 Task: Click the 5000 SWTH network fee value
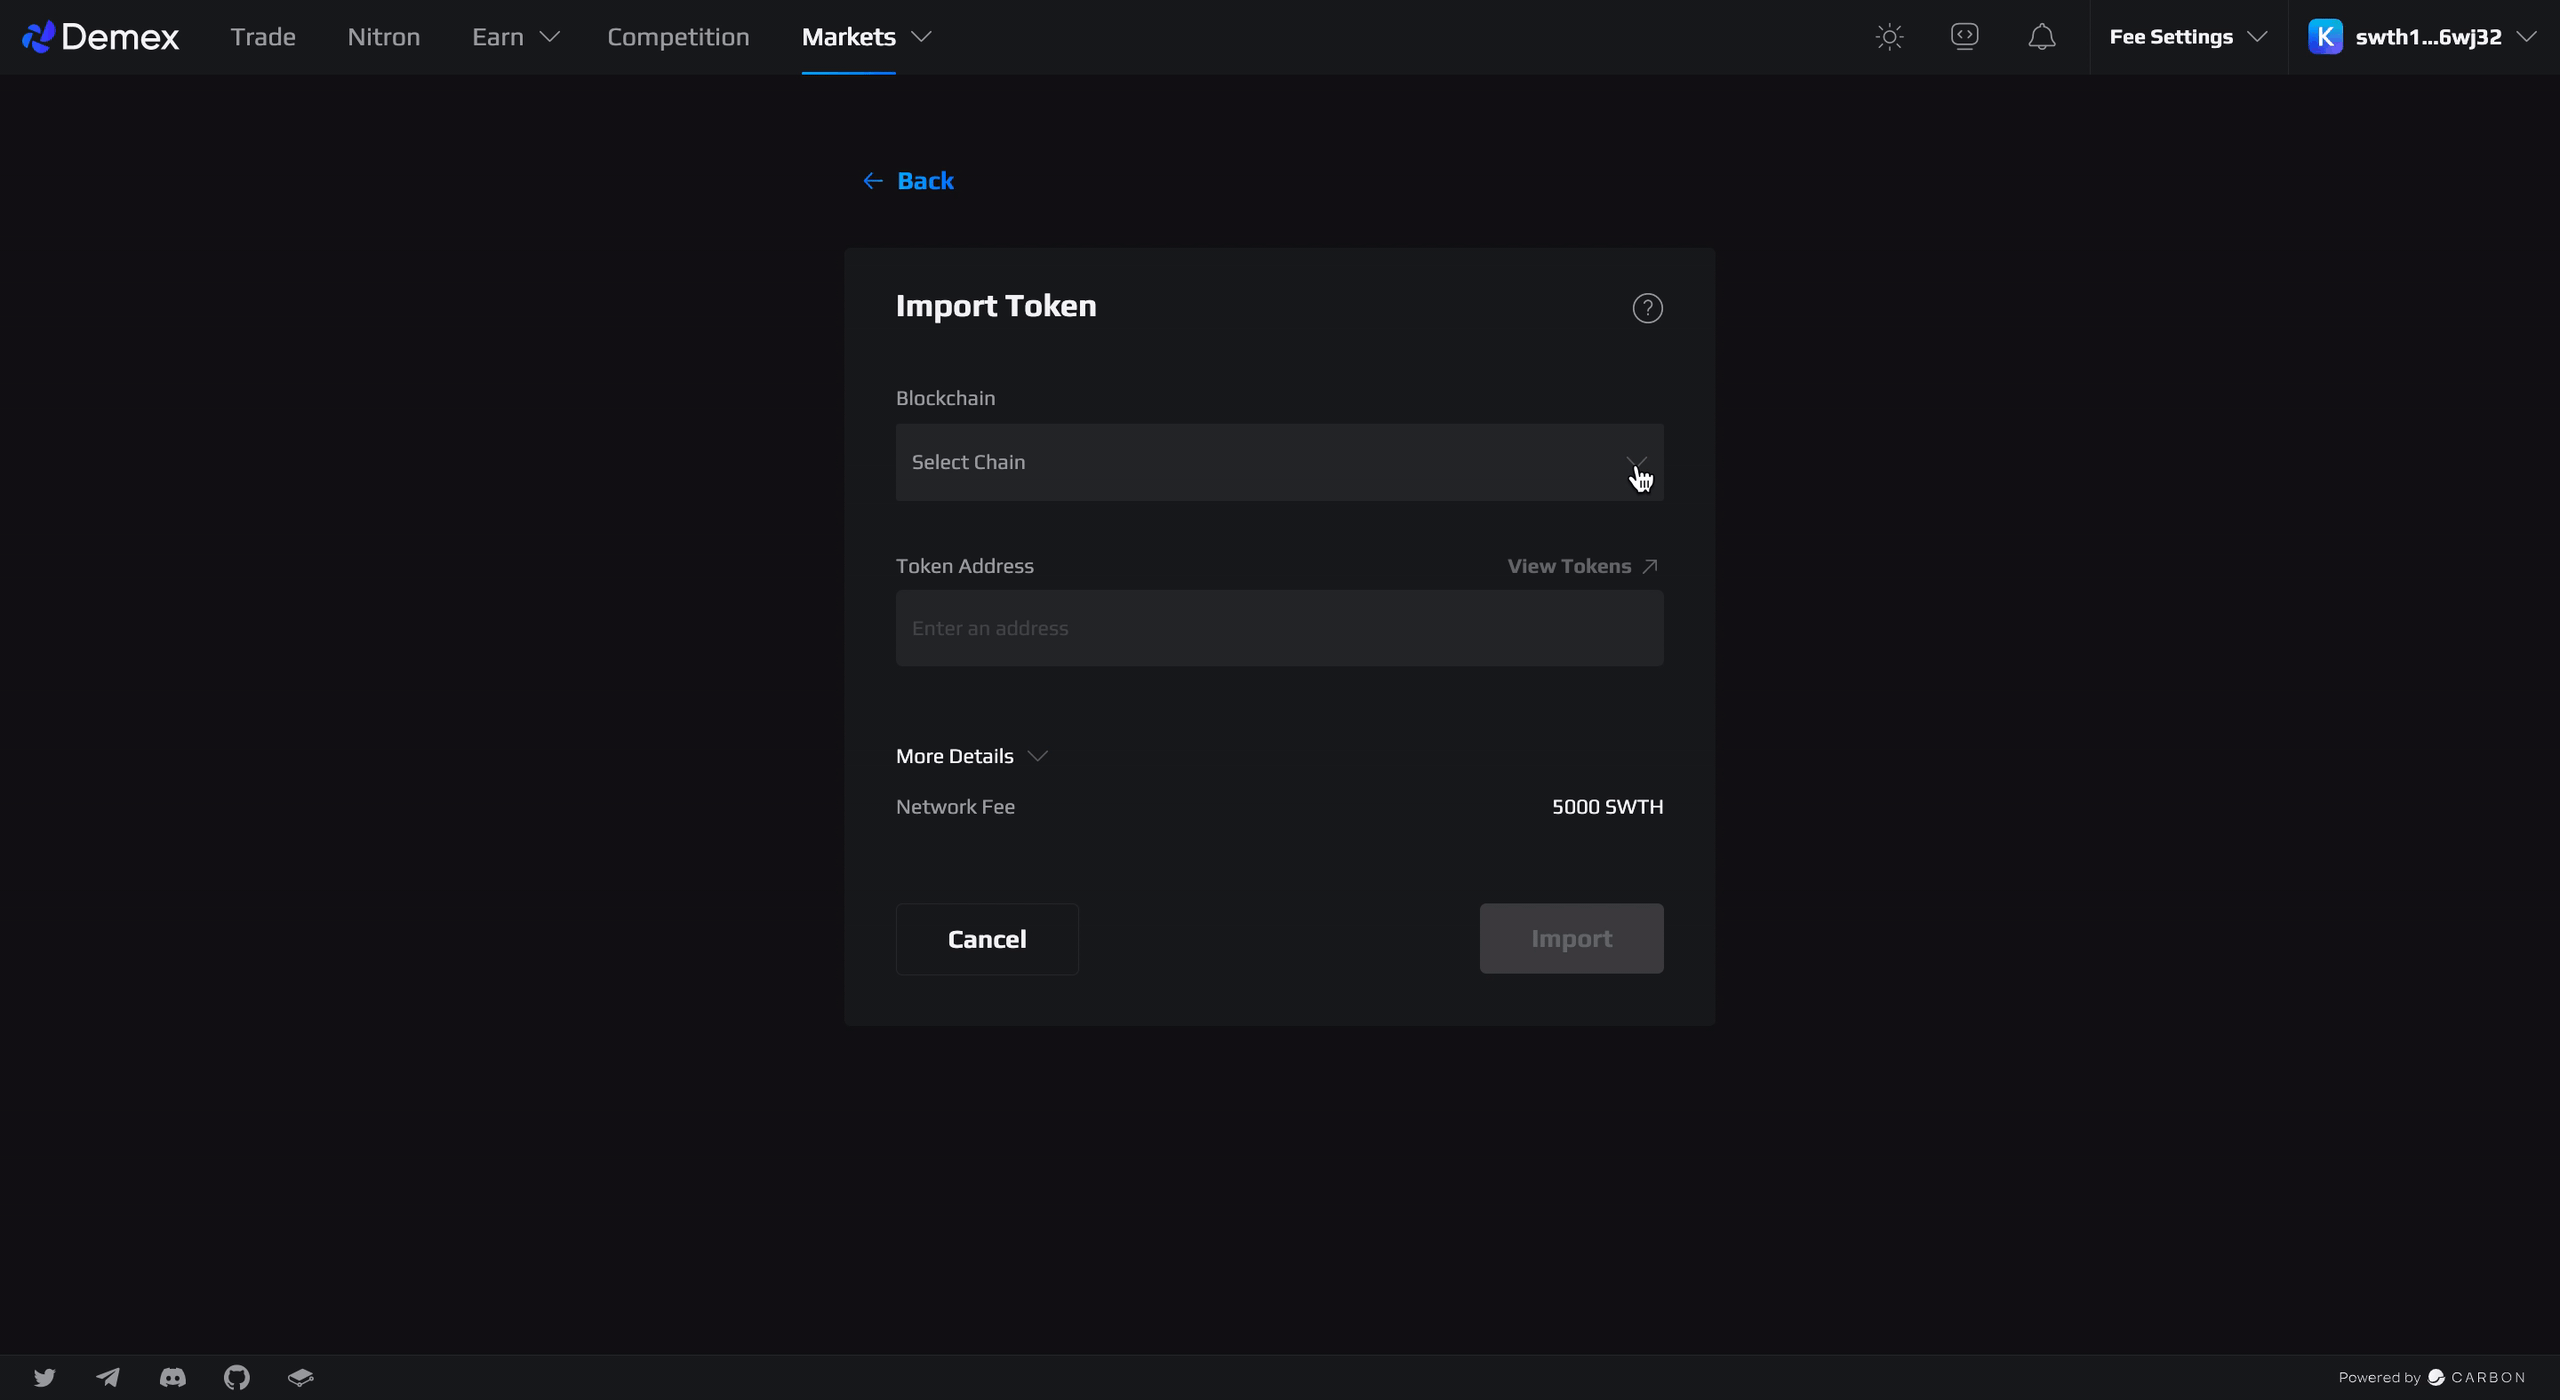point(1607,807)
